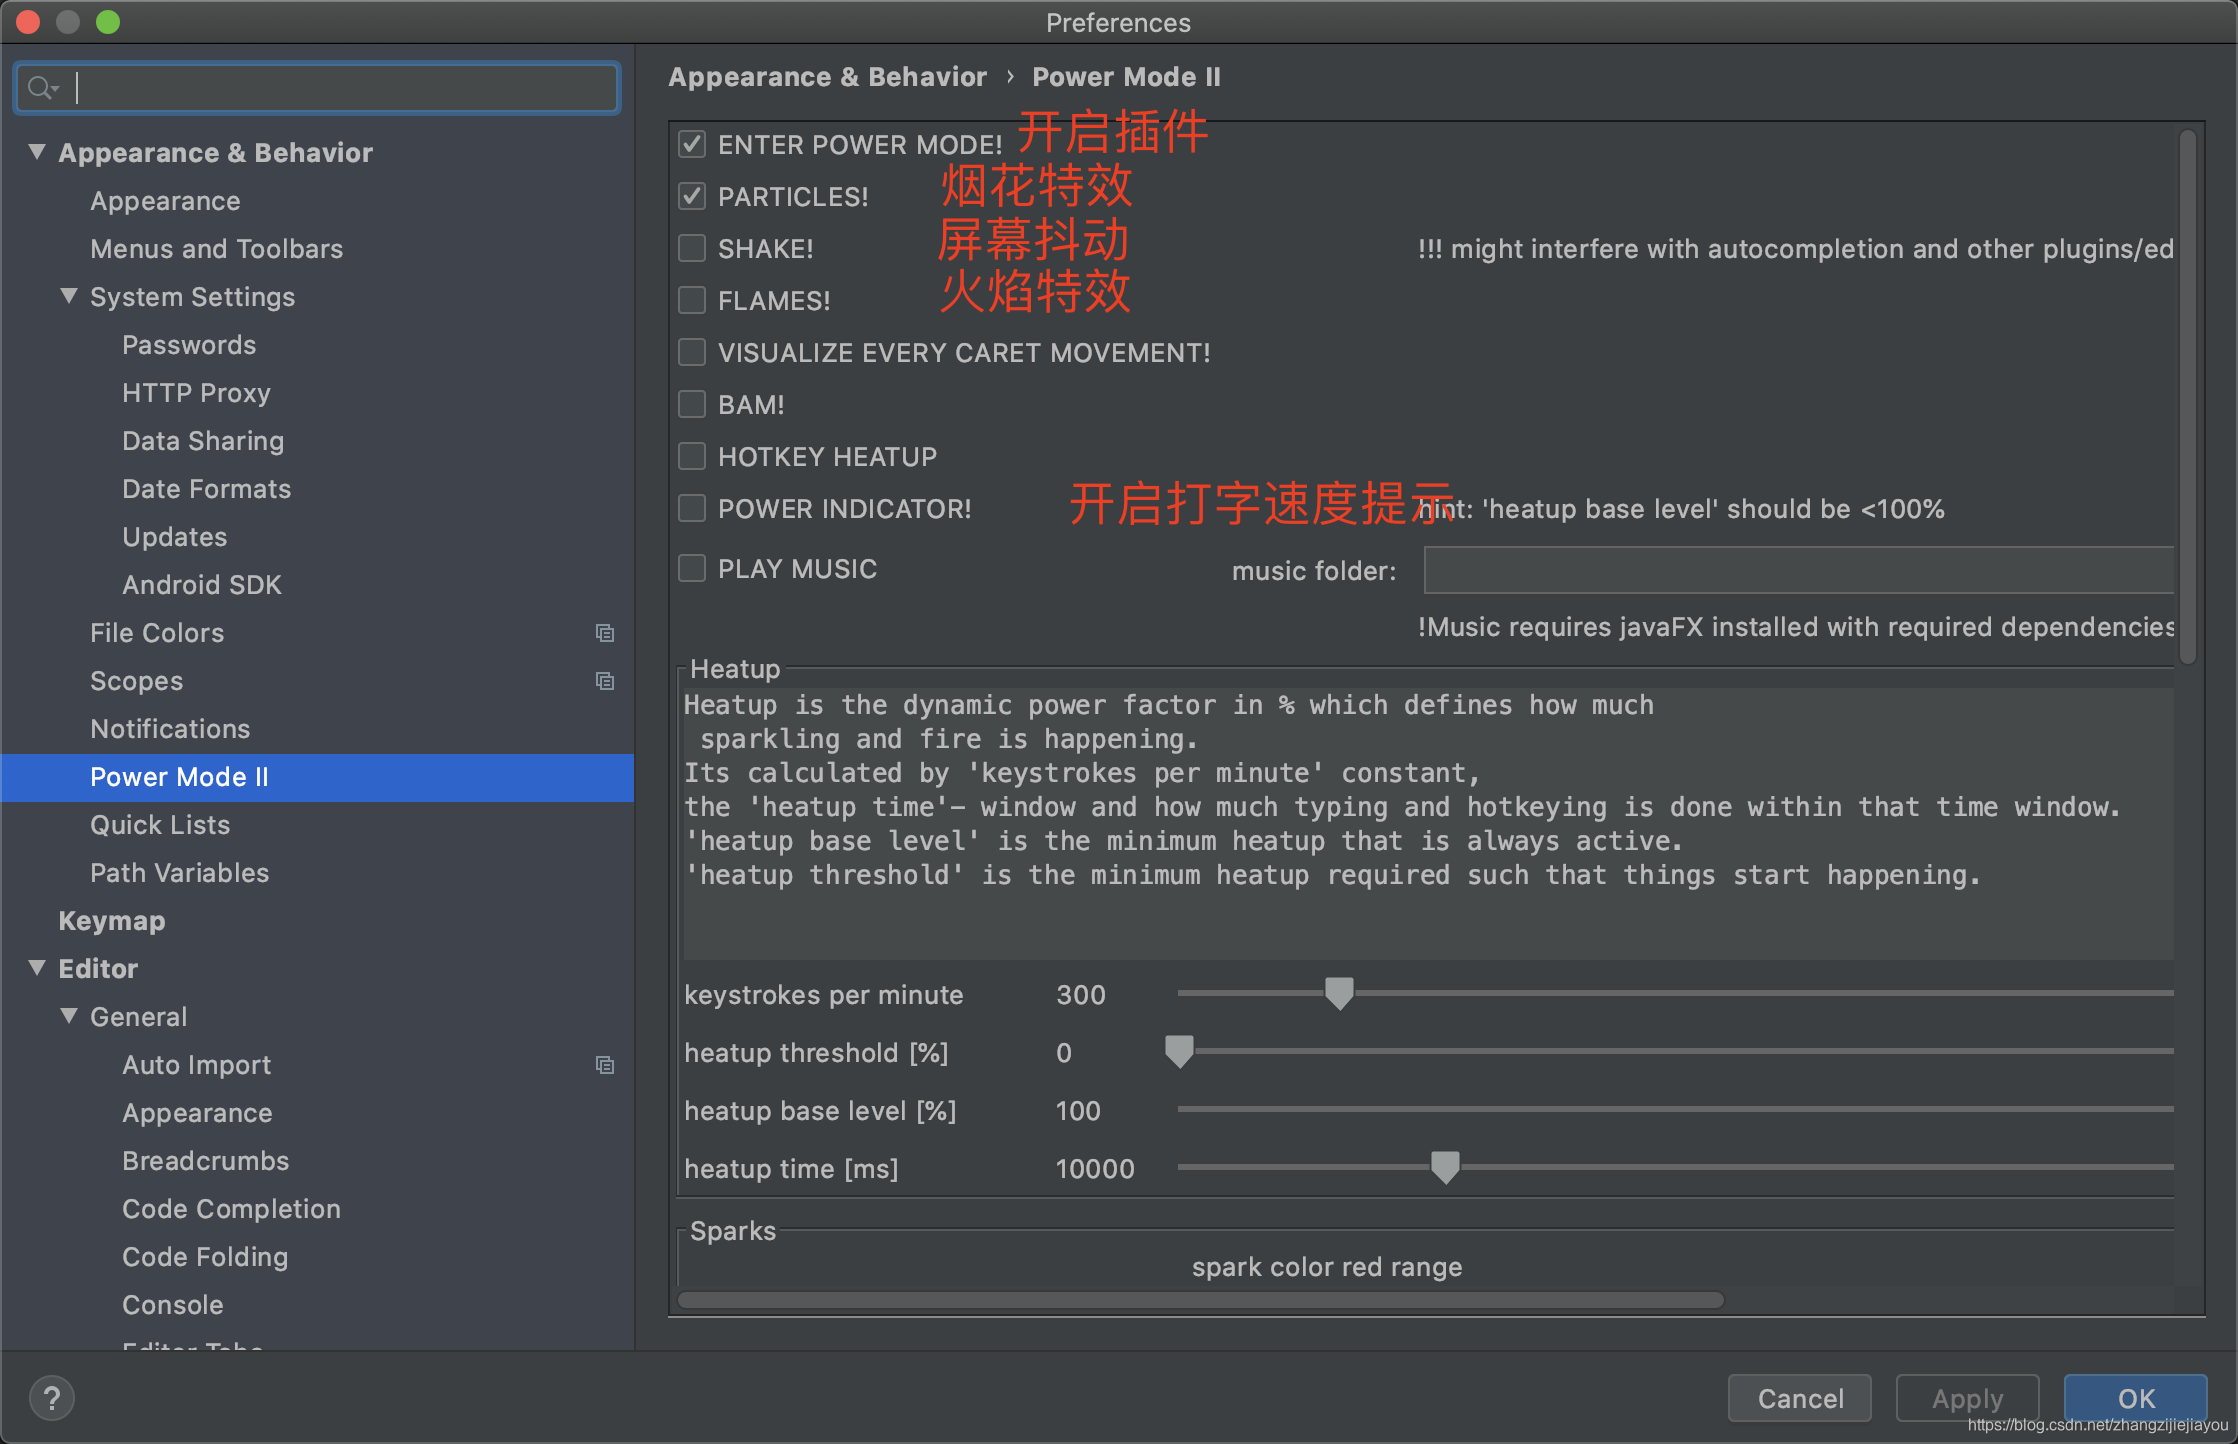This screenshot has width=2238, height=1444.
Task: Click the music folder input field
Action: 1798,570
